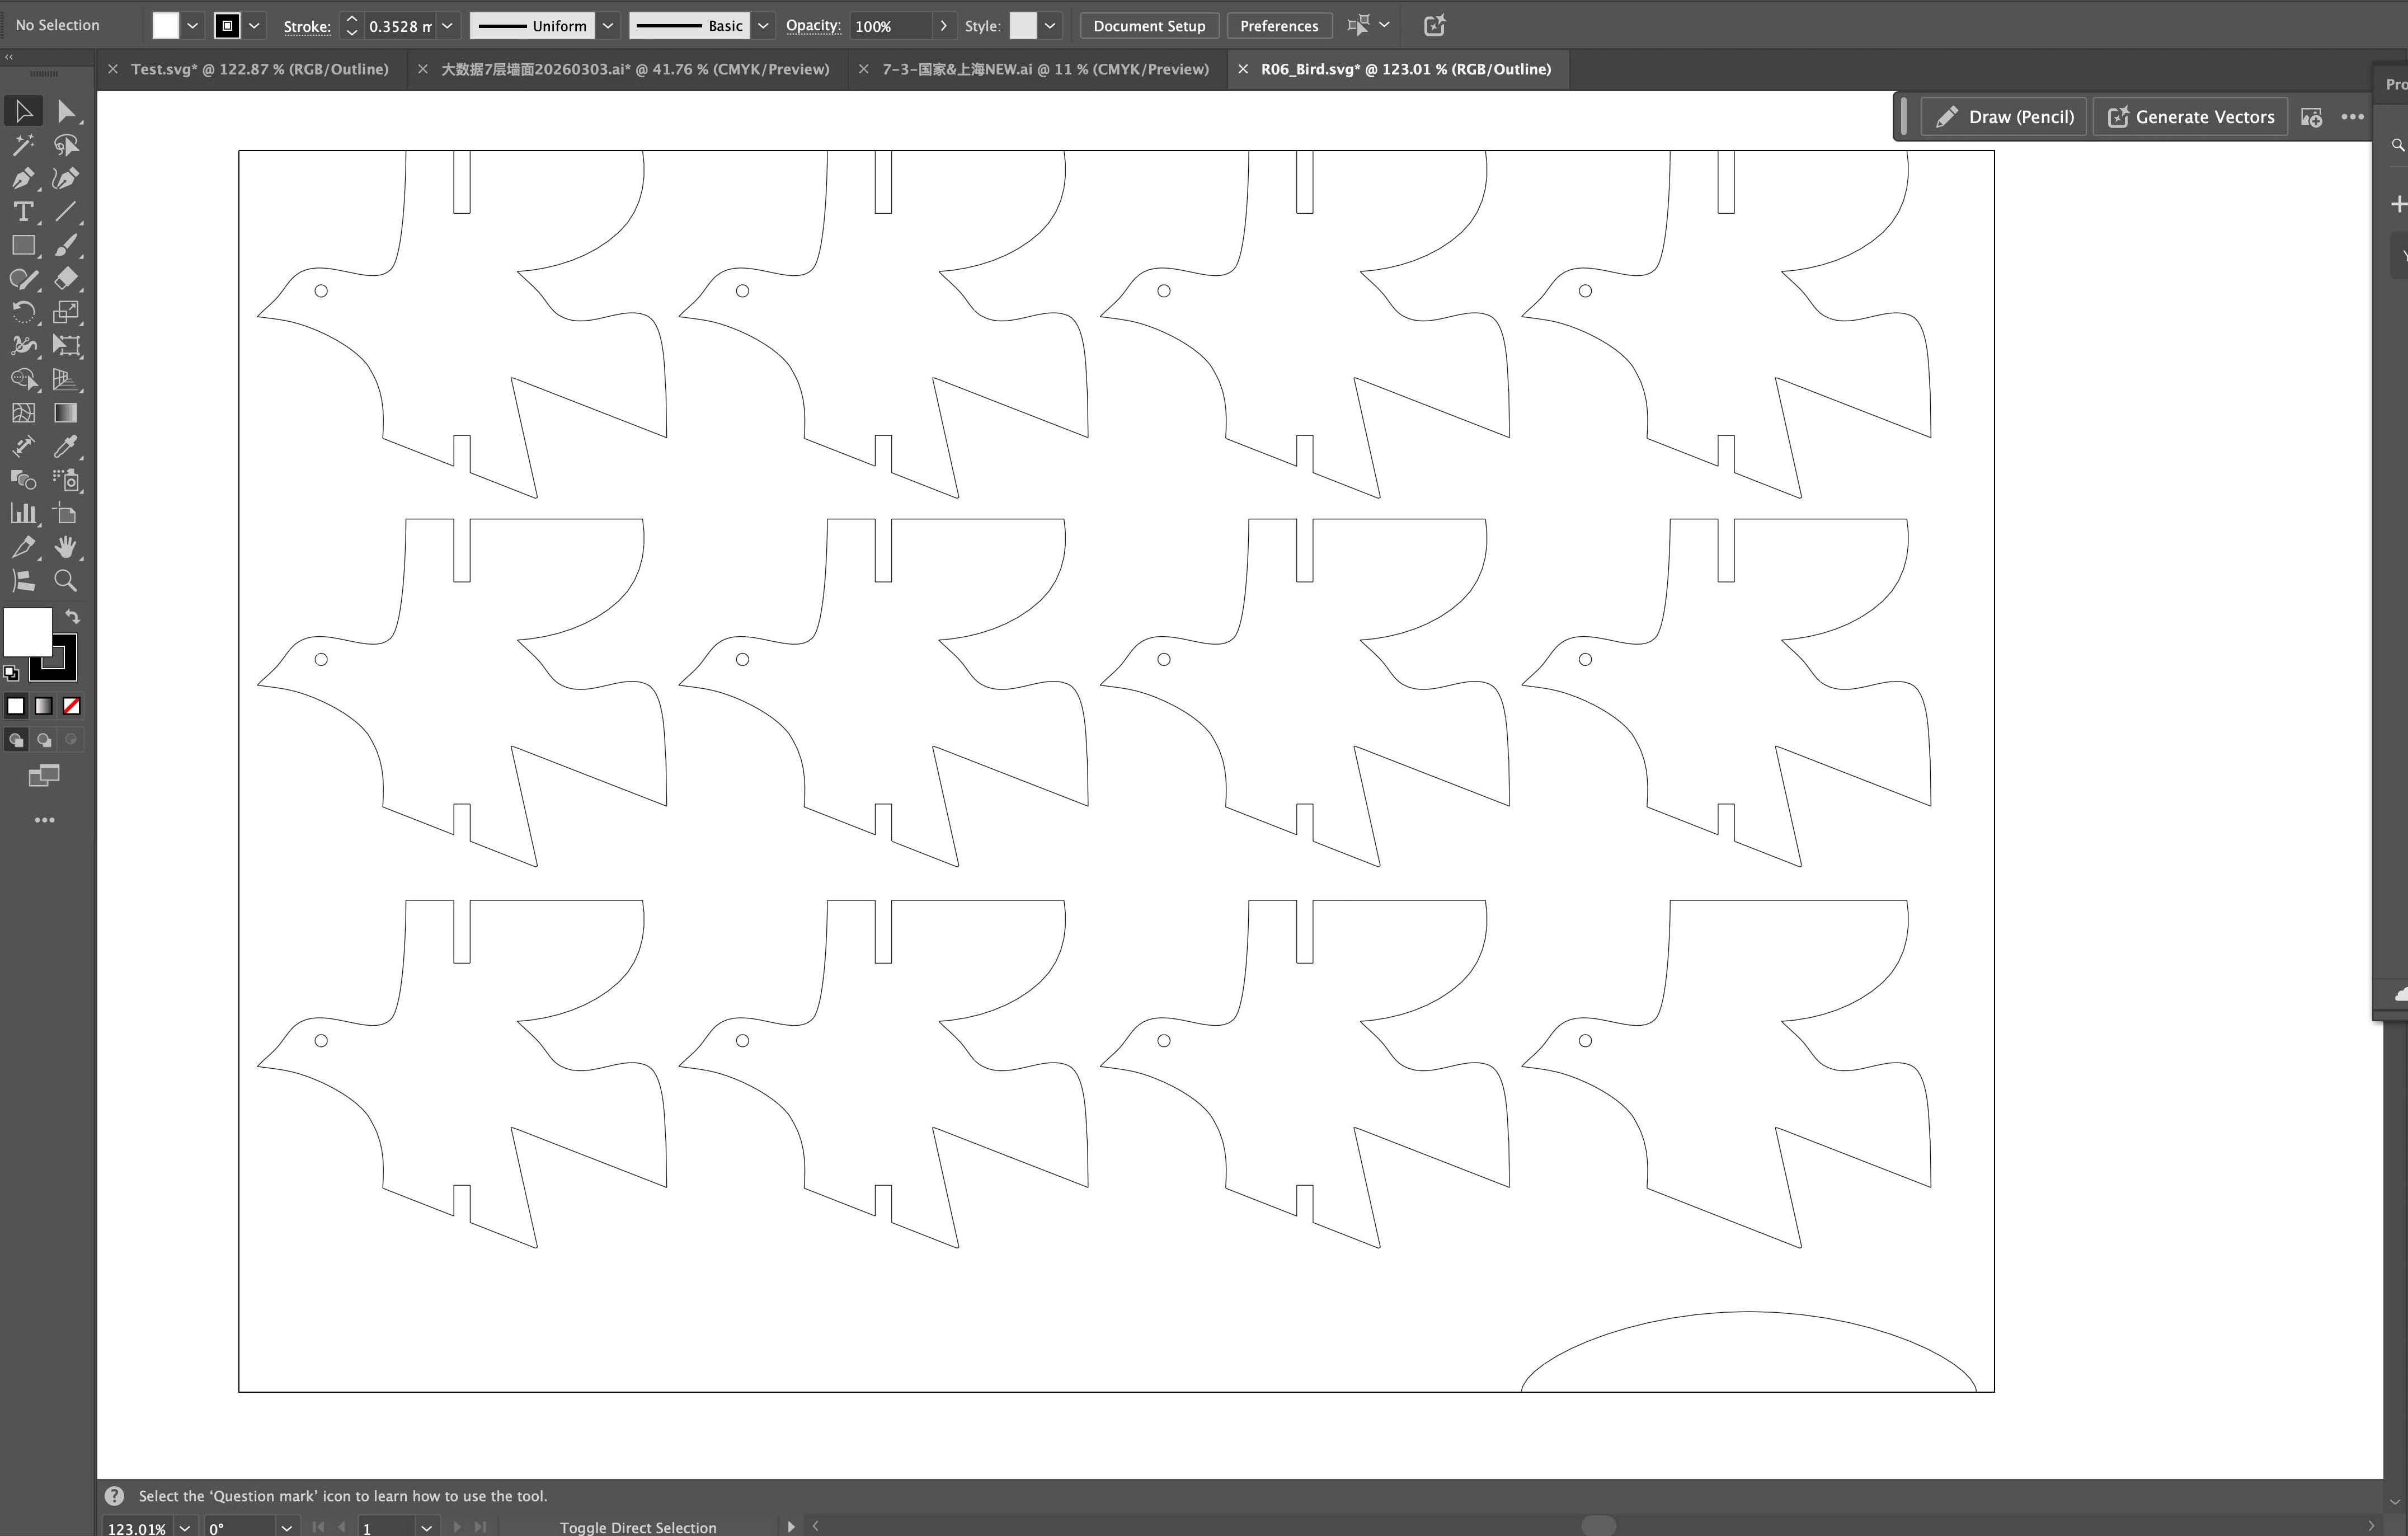Select the Eraser tool

click(66, 279)
